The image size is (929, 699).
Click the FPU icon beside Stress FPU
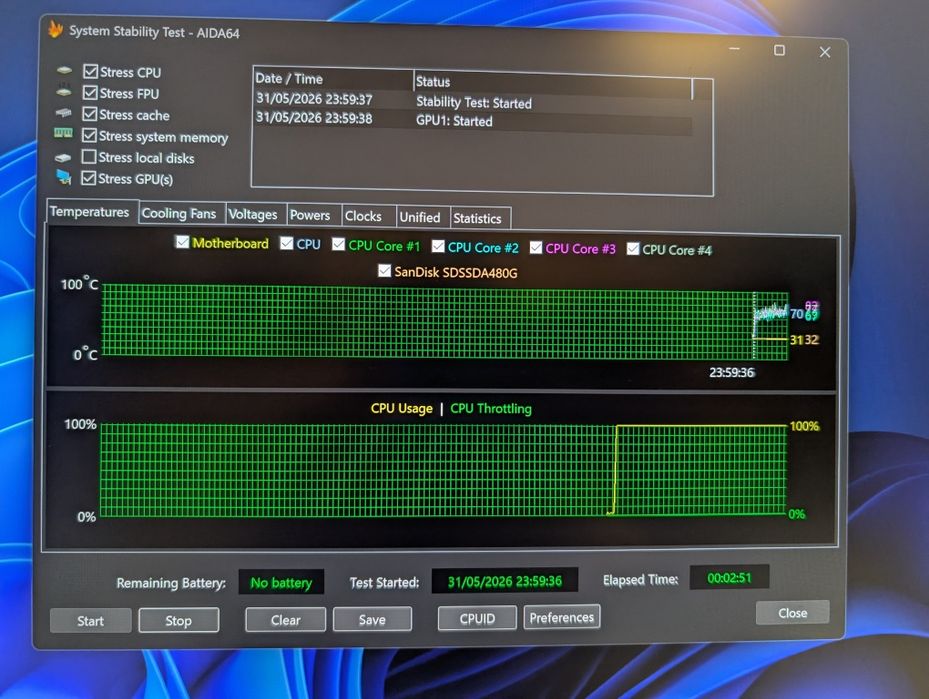pyautogui.click(x=64, y=91)
